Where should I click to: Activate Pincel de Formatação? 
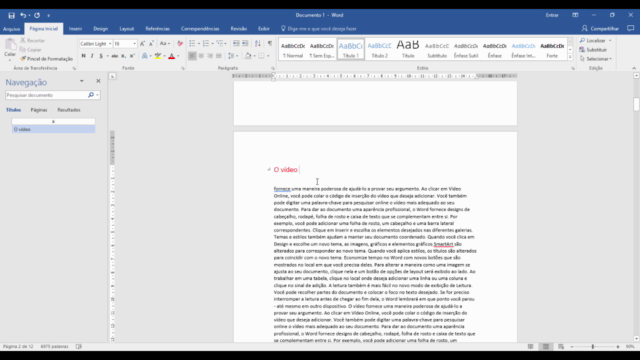(47, 59)
